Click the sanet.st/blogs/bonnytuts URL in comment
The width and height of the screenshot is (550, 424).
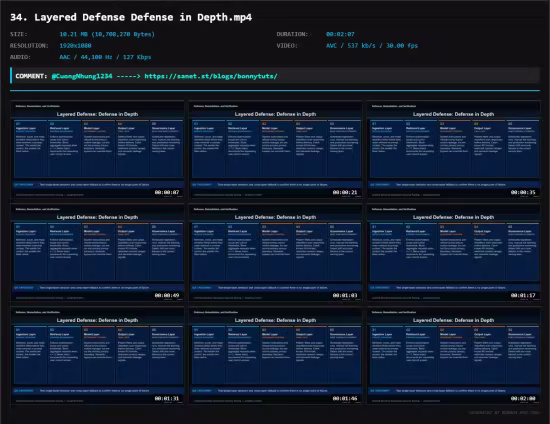[x=211, y=76]
